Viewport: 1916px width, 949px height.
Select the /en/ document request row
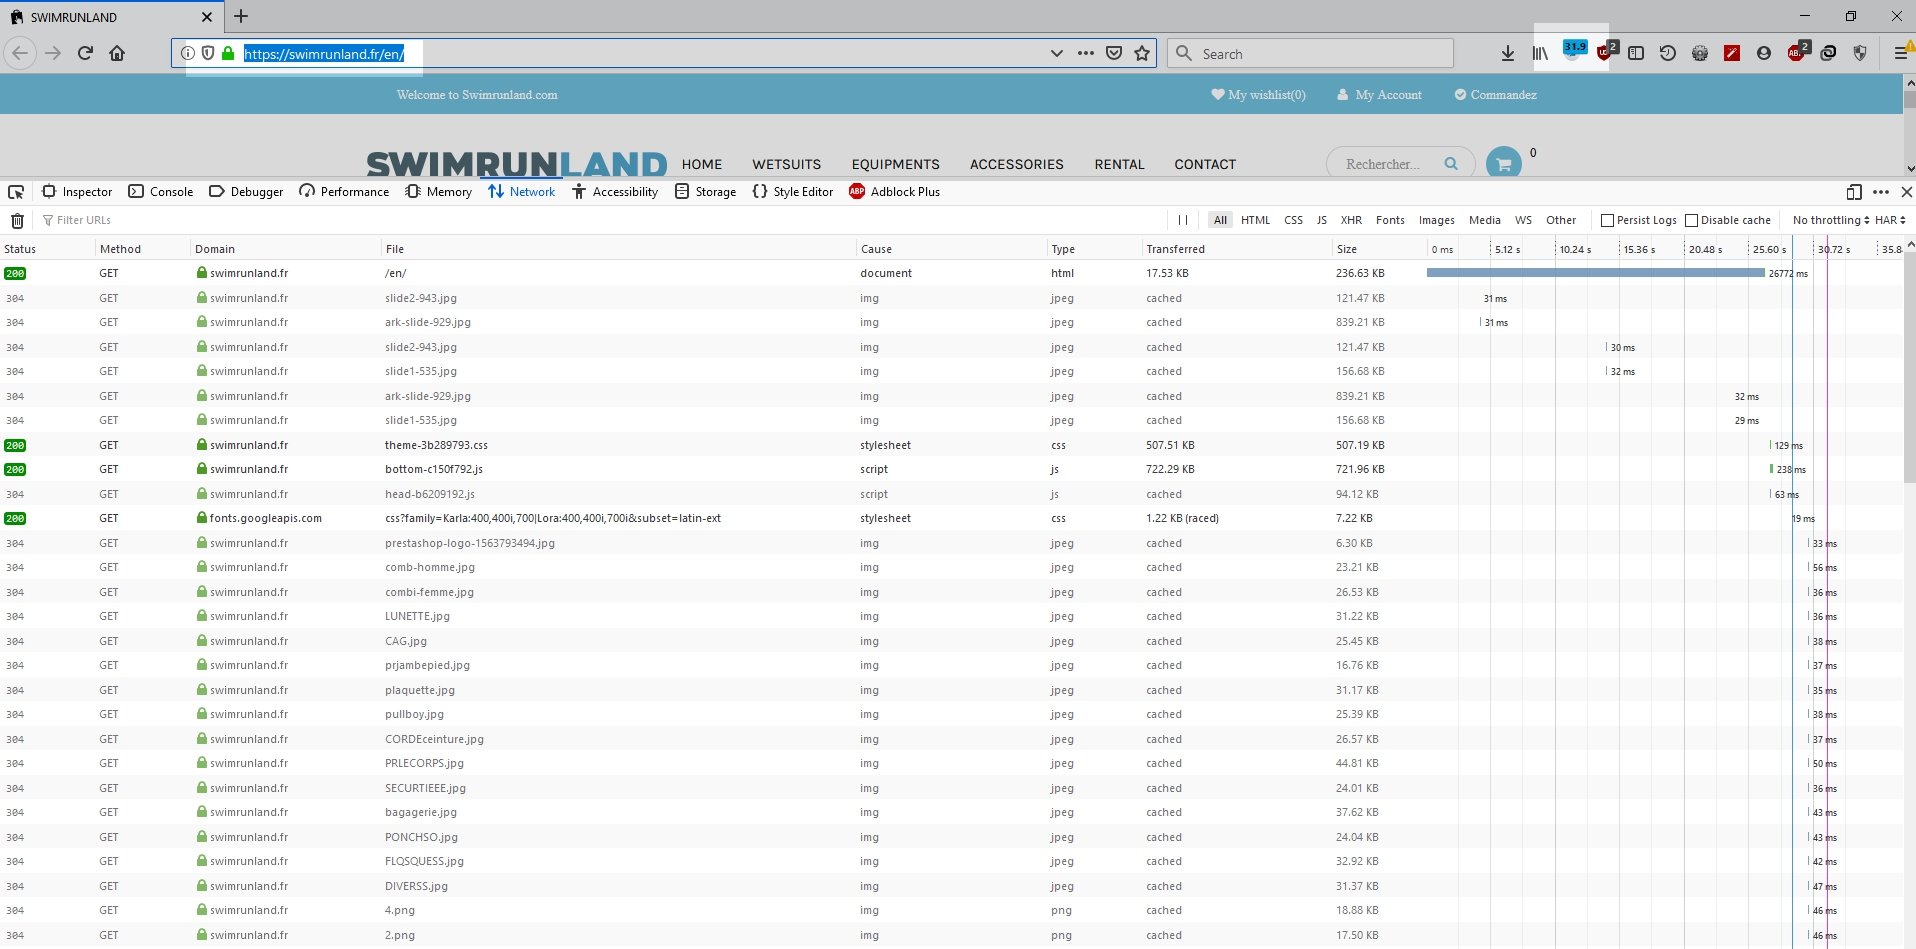951,273
